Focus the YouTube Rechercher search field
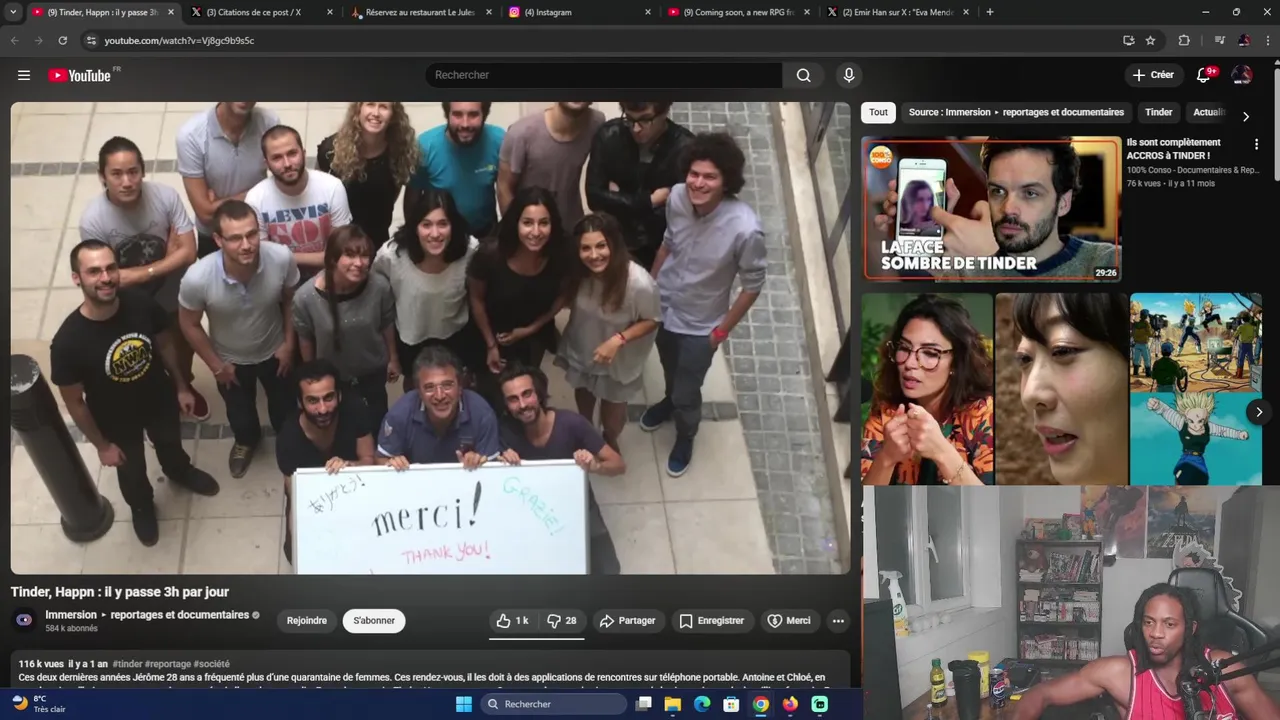The image size is (1280, 720). tap(604, 75)
